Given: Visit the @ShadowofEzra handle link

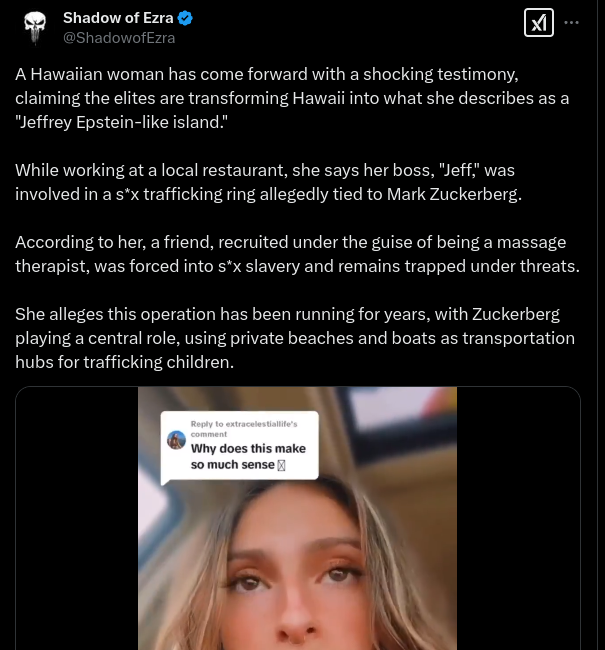Looking at the screenshot, I should 119,38.
